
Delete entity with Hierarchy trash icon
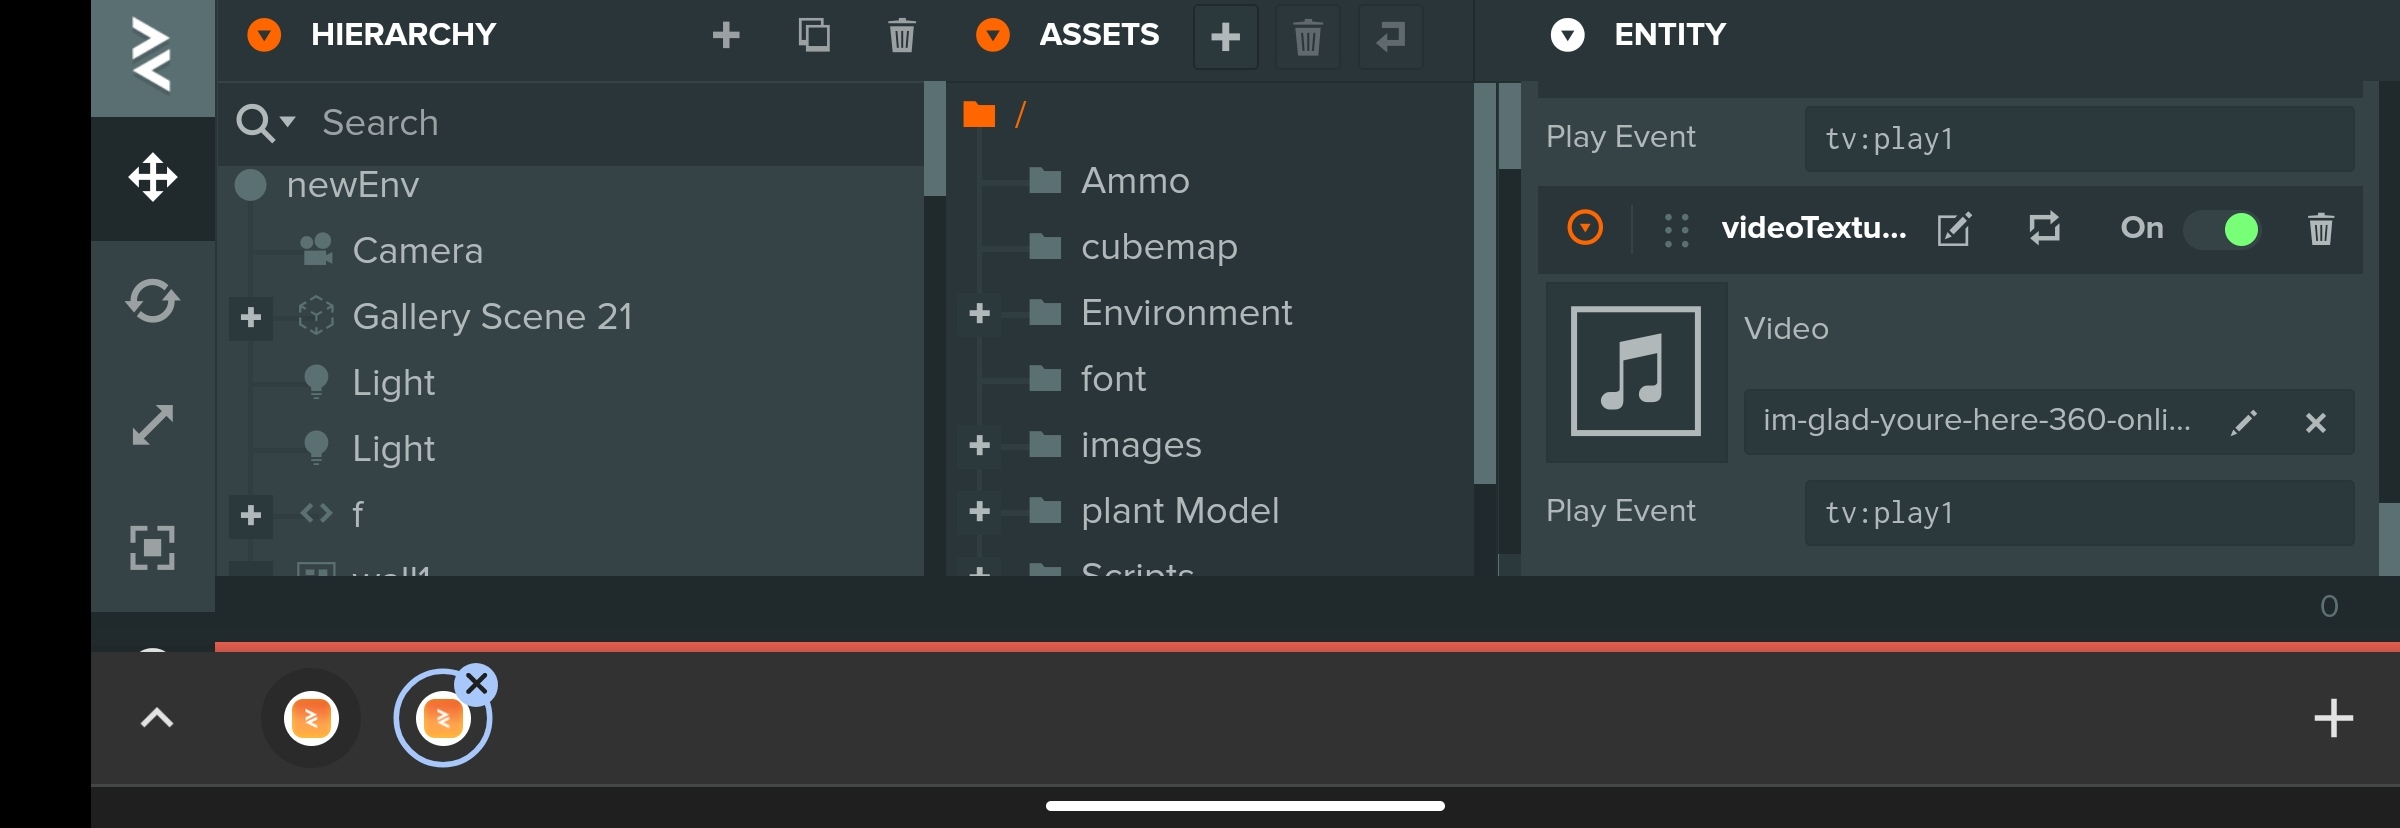click(x=901, y=36)
